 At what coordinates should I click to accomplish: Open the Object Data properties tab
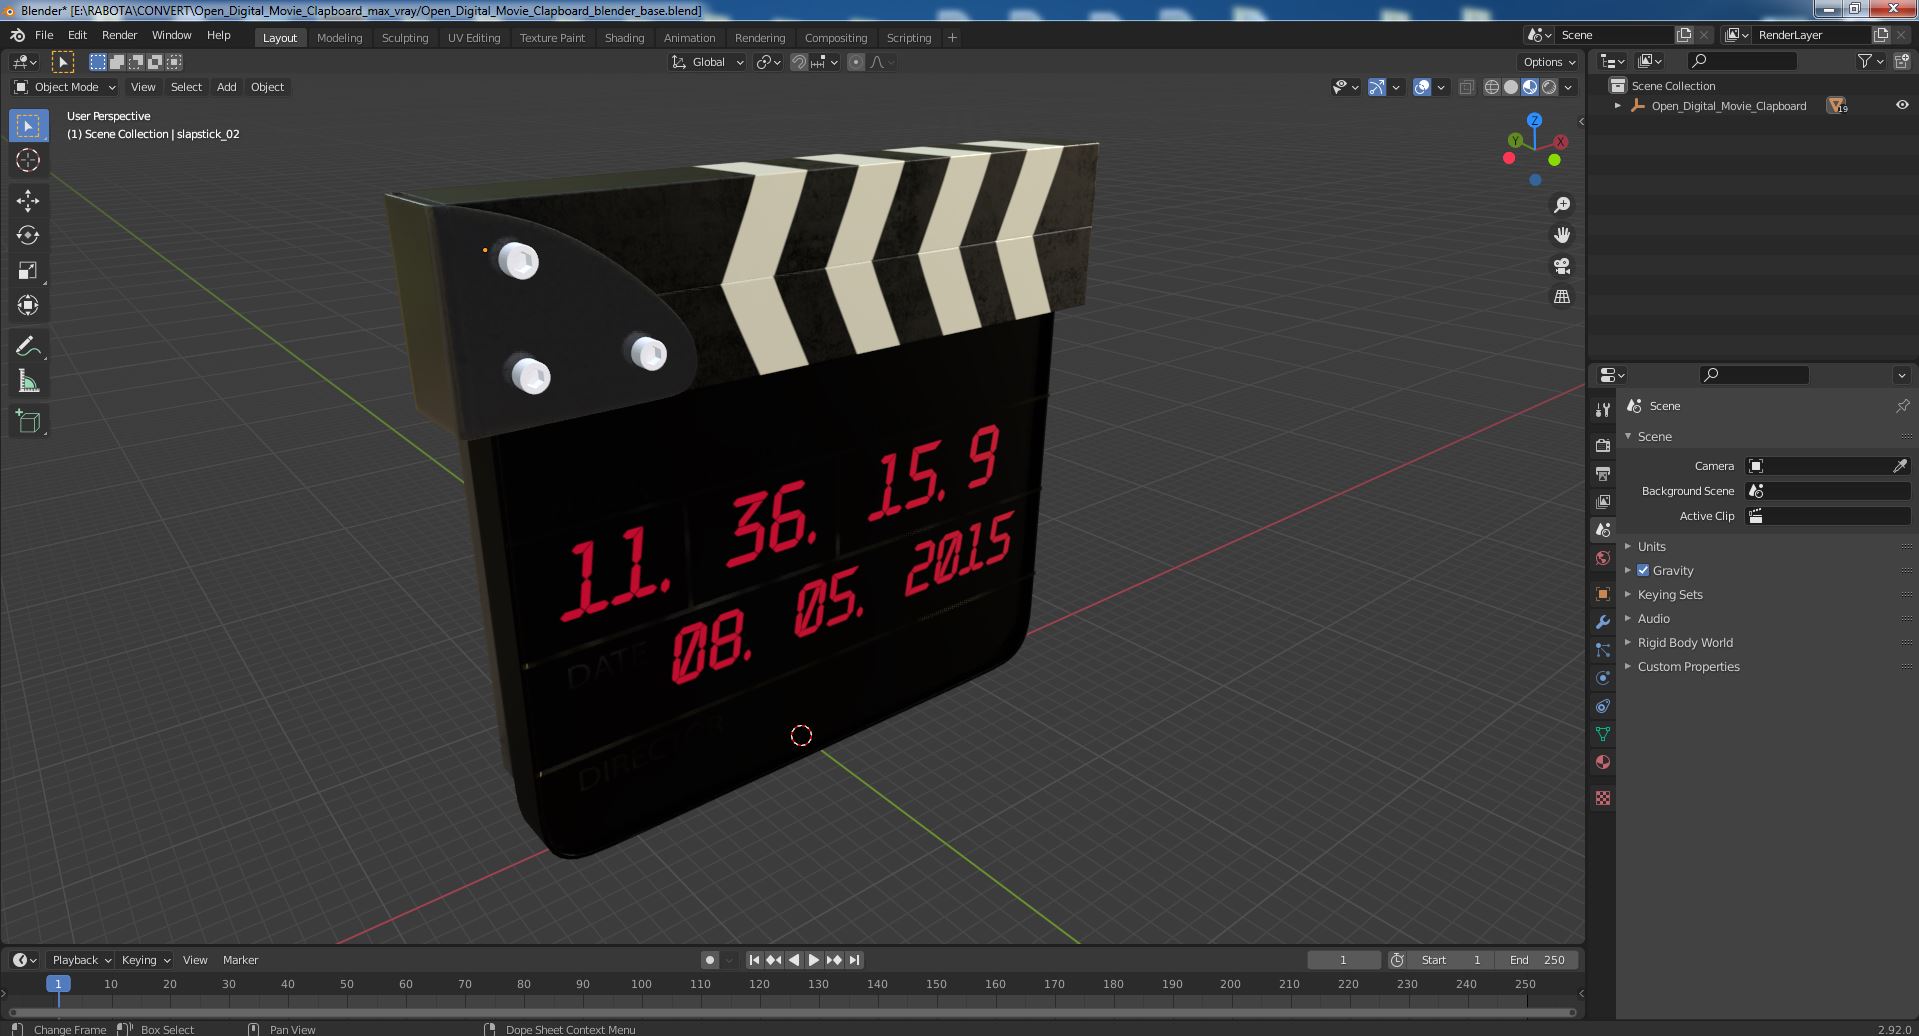(1603, 734)
